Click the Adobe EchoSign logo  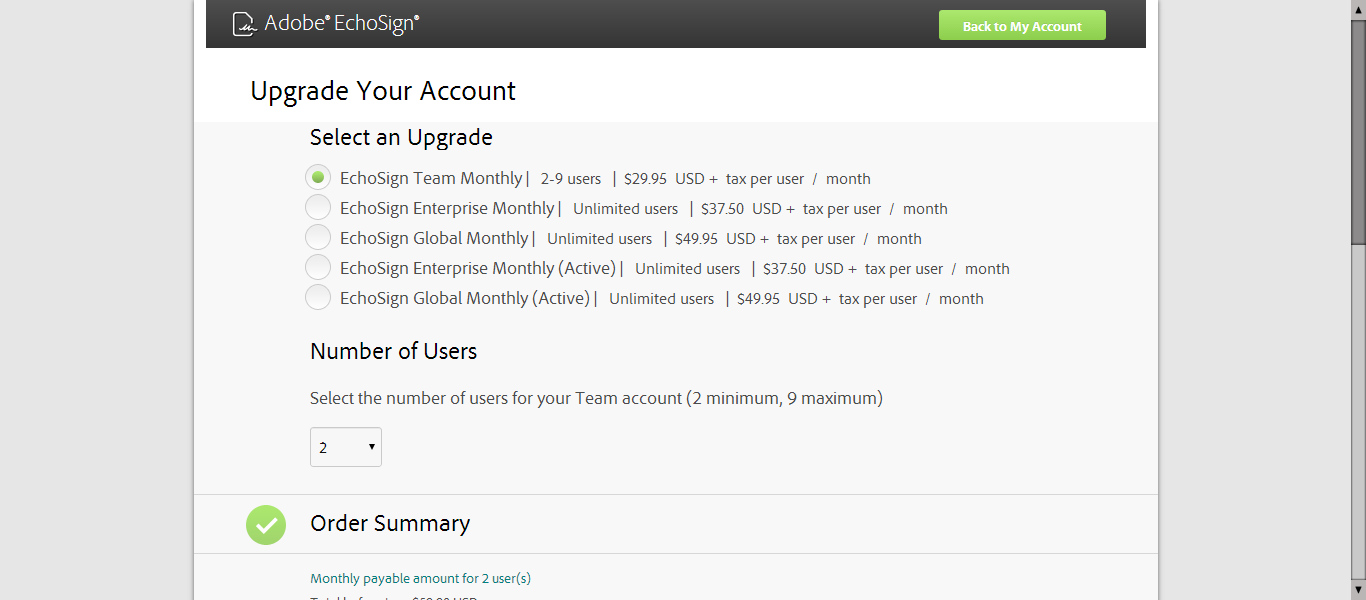click(326, 23)
